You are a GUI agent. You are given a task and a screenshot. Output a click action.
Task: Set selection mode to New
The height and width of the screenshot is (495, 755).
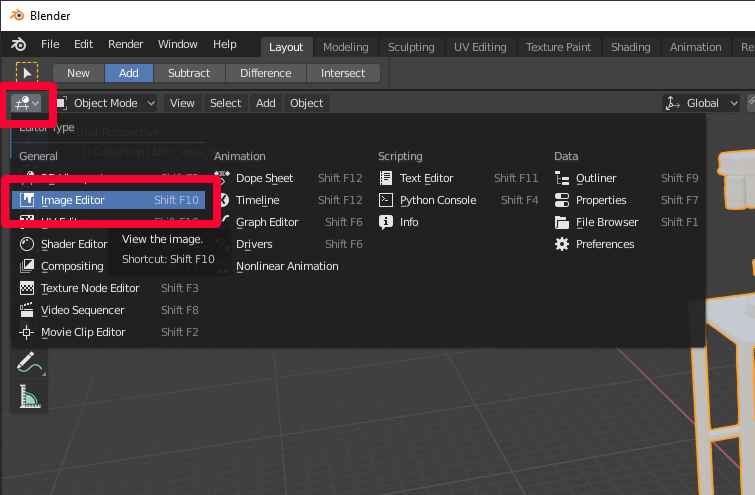78,73
